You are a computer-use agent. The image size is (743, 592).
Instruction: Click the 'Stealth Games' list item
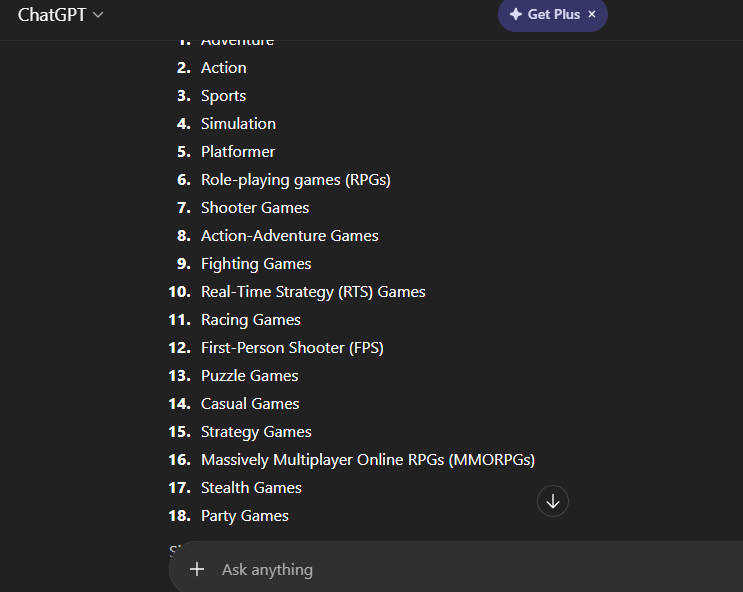point(251,488)
